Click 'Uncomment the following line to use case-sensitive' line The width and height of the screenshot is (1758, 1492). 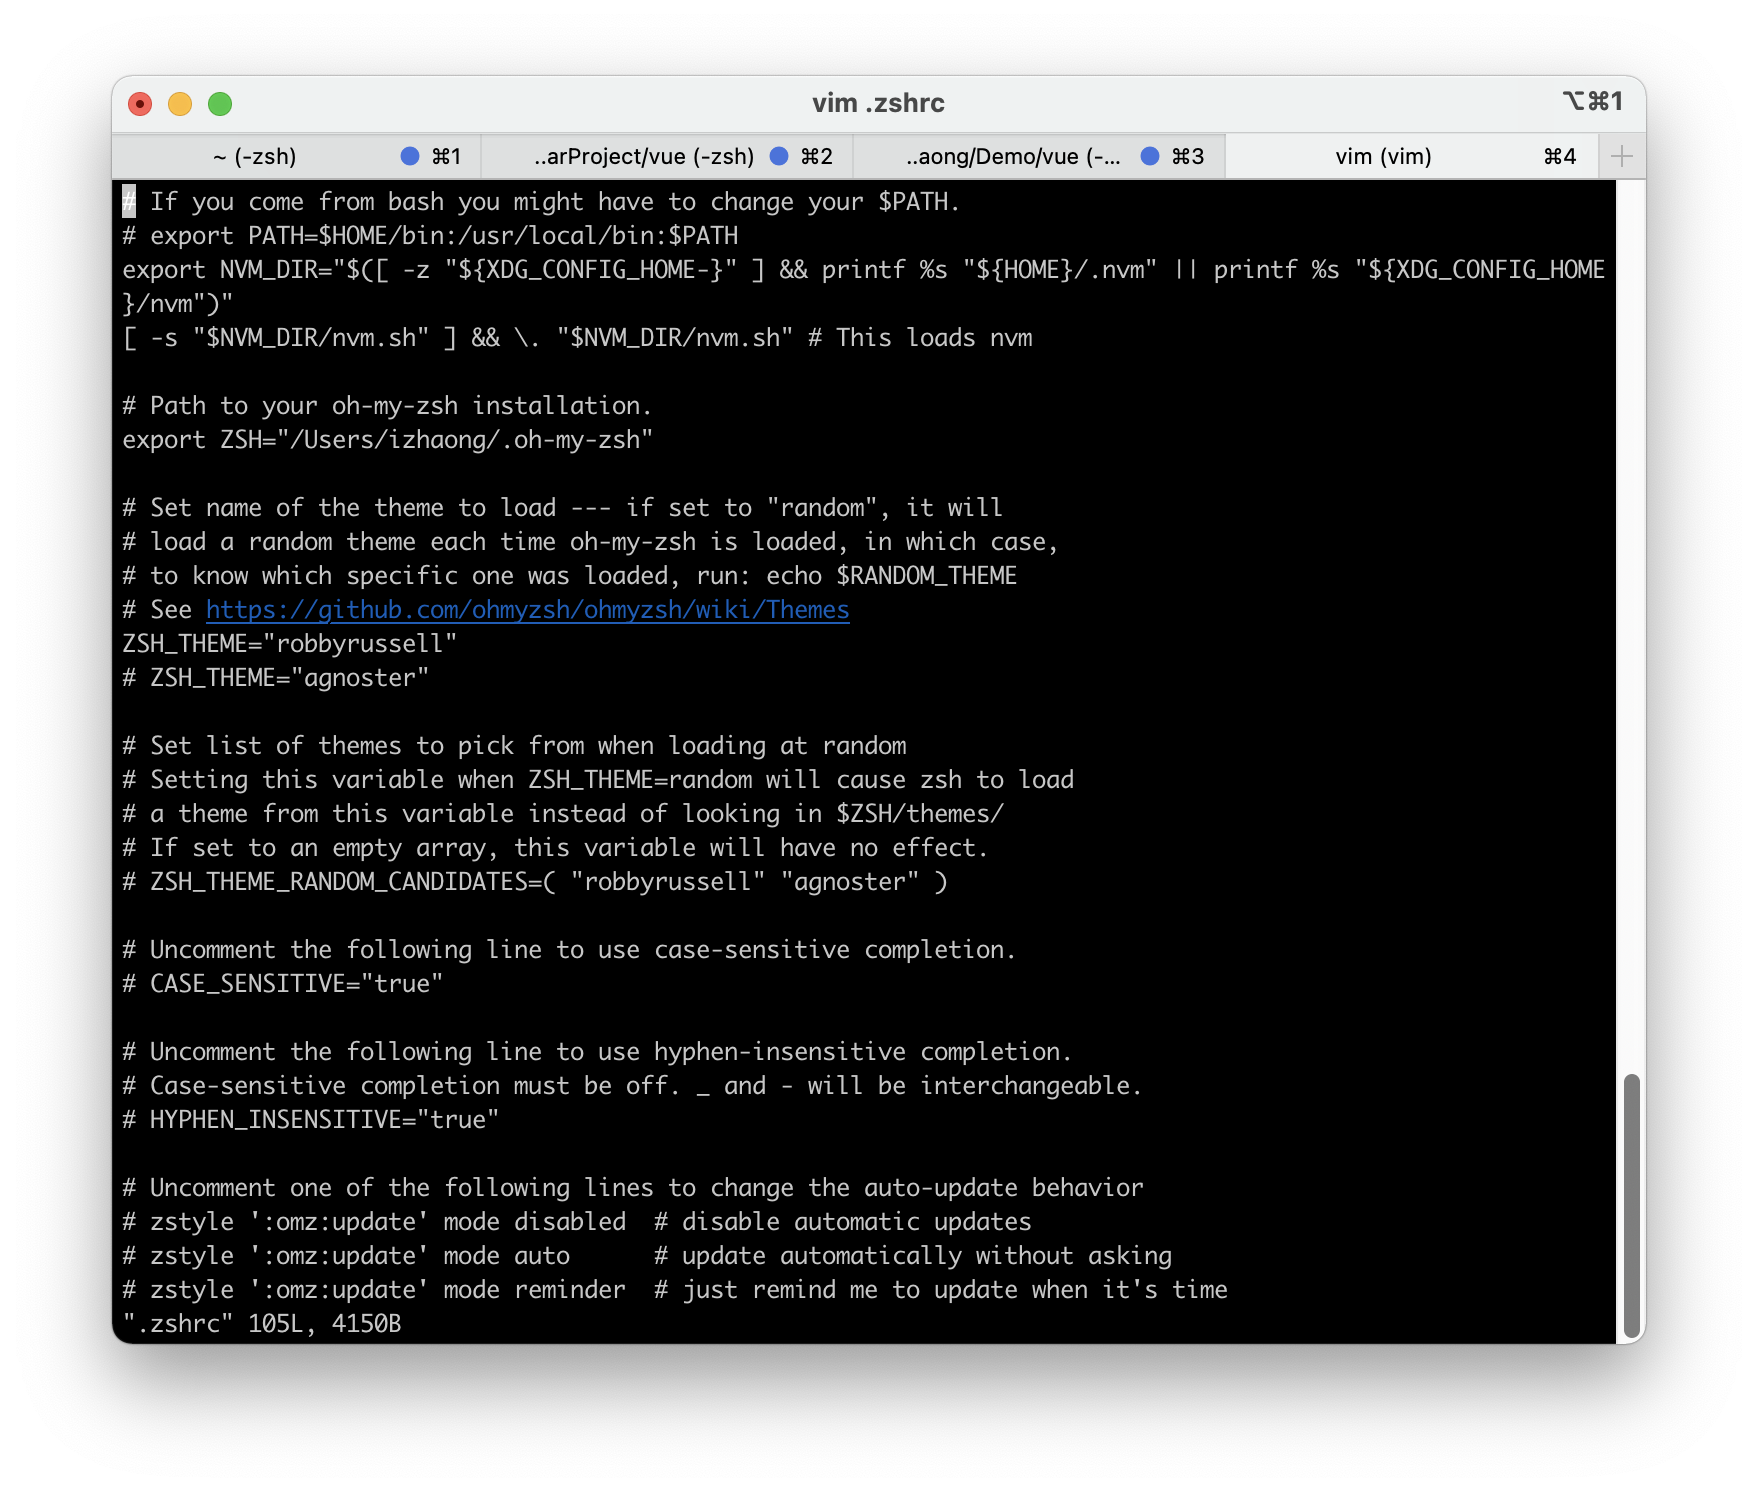click(x=569, y=950)
